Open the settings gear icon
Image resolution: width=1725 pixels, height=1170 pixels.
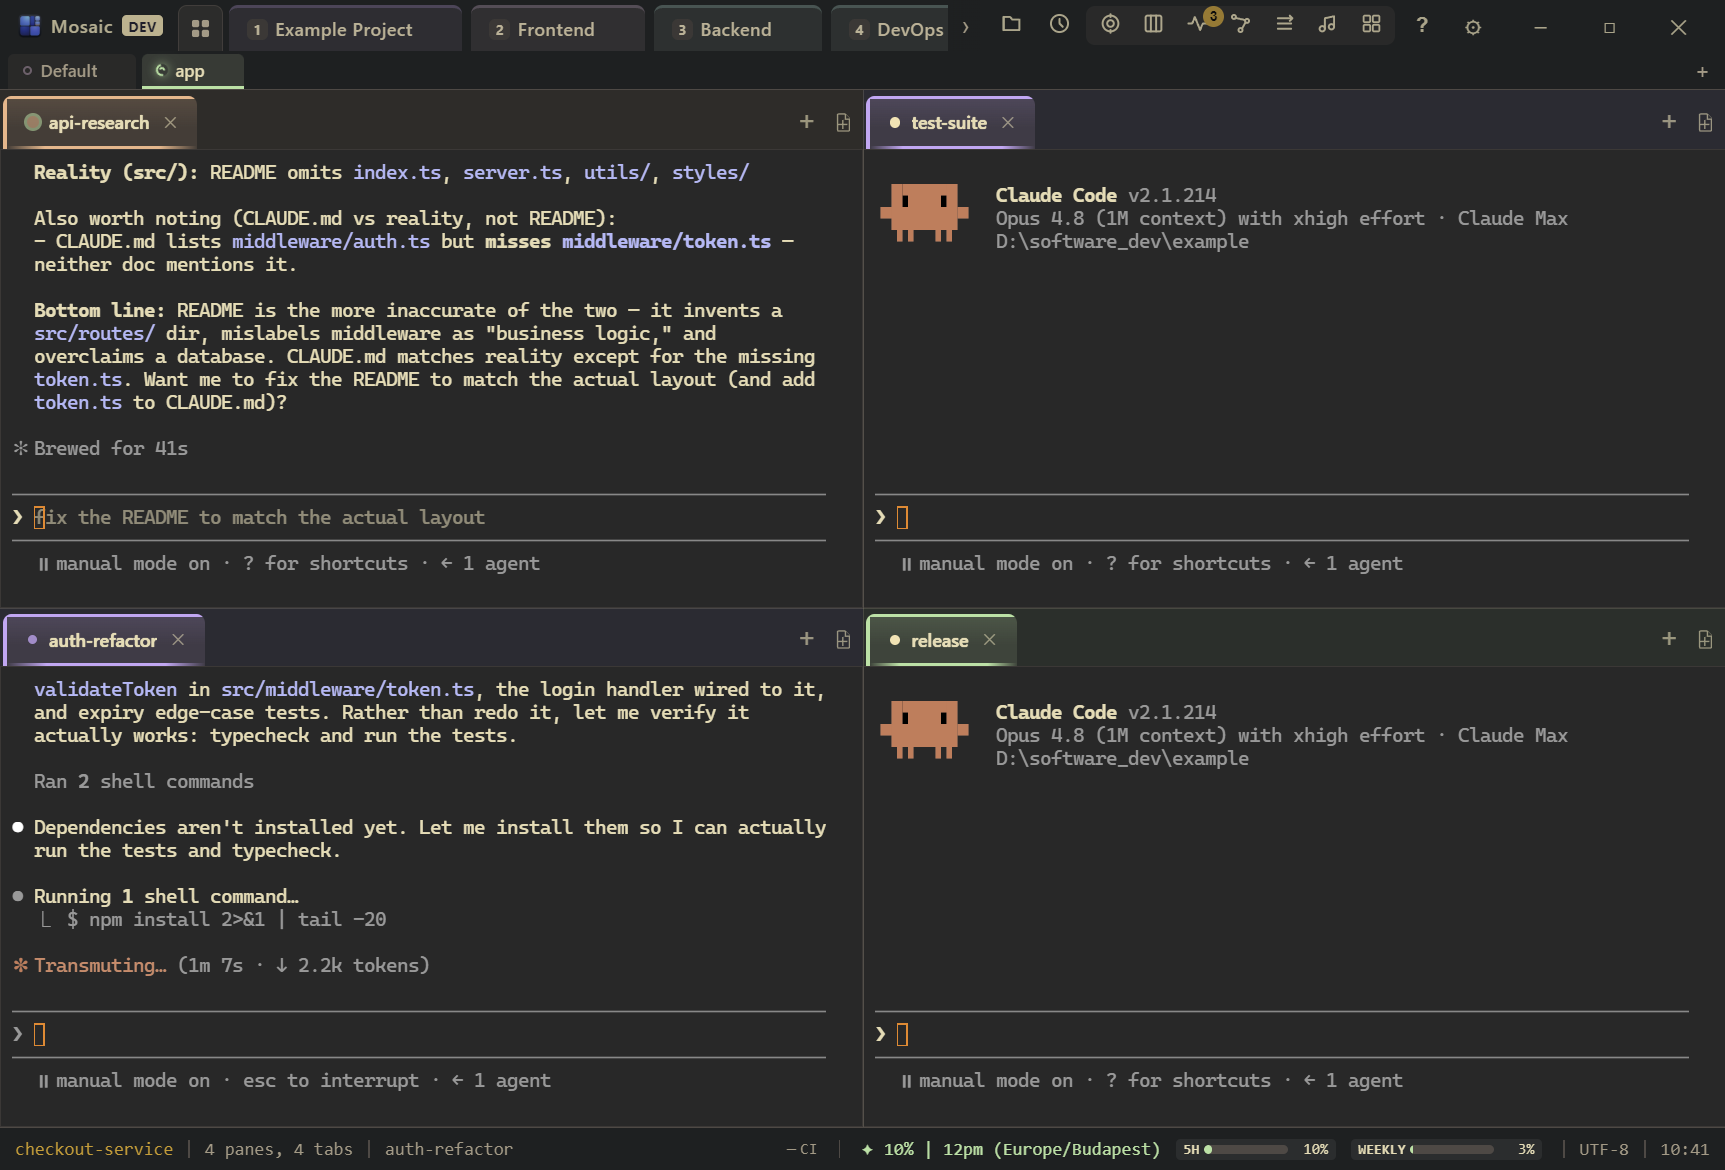(1473, 28)
